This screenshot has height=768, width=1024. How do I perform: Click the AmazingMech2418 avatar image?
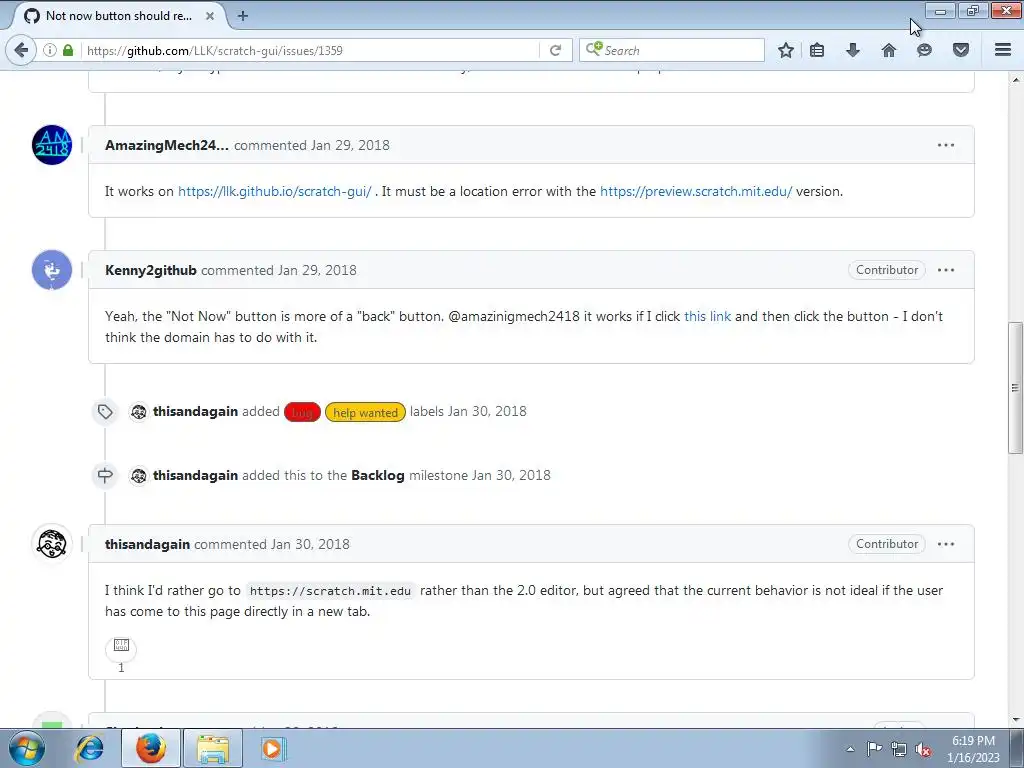coord(52,145)
